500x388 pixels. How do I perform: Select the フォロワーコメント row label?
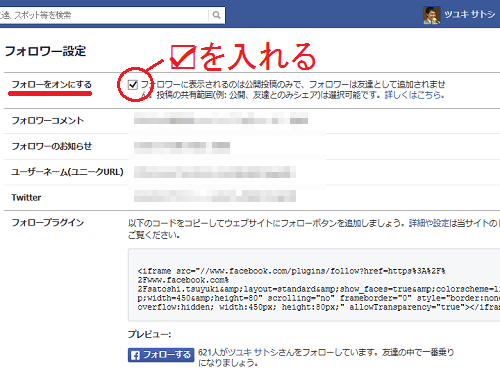pos(48,120)
